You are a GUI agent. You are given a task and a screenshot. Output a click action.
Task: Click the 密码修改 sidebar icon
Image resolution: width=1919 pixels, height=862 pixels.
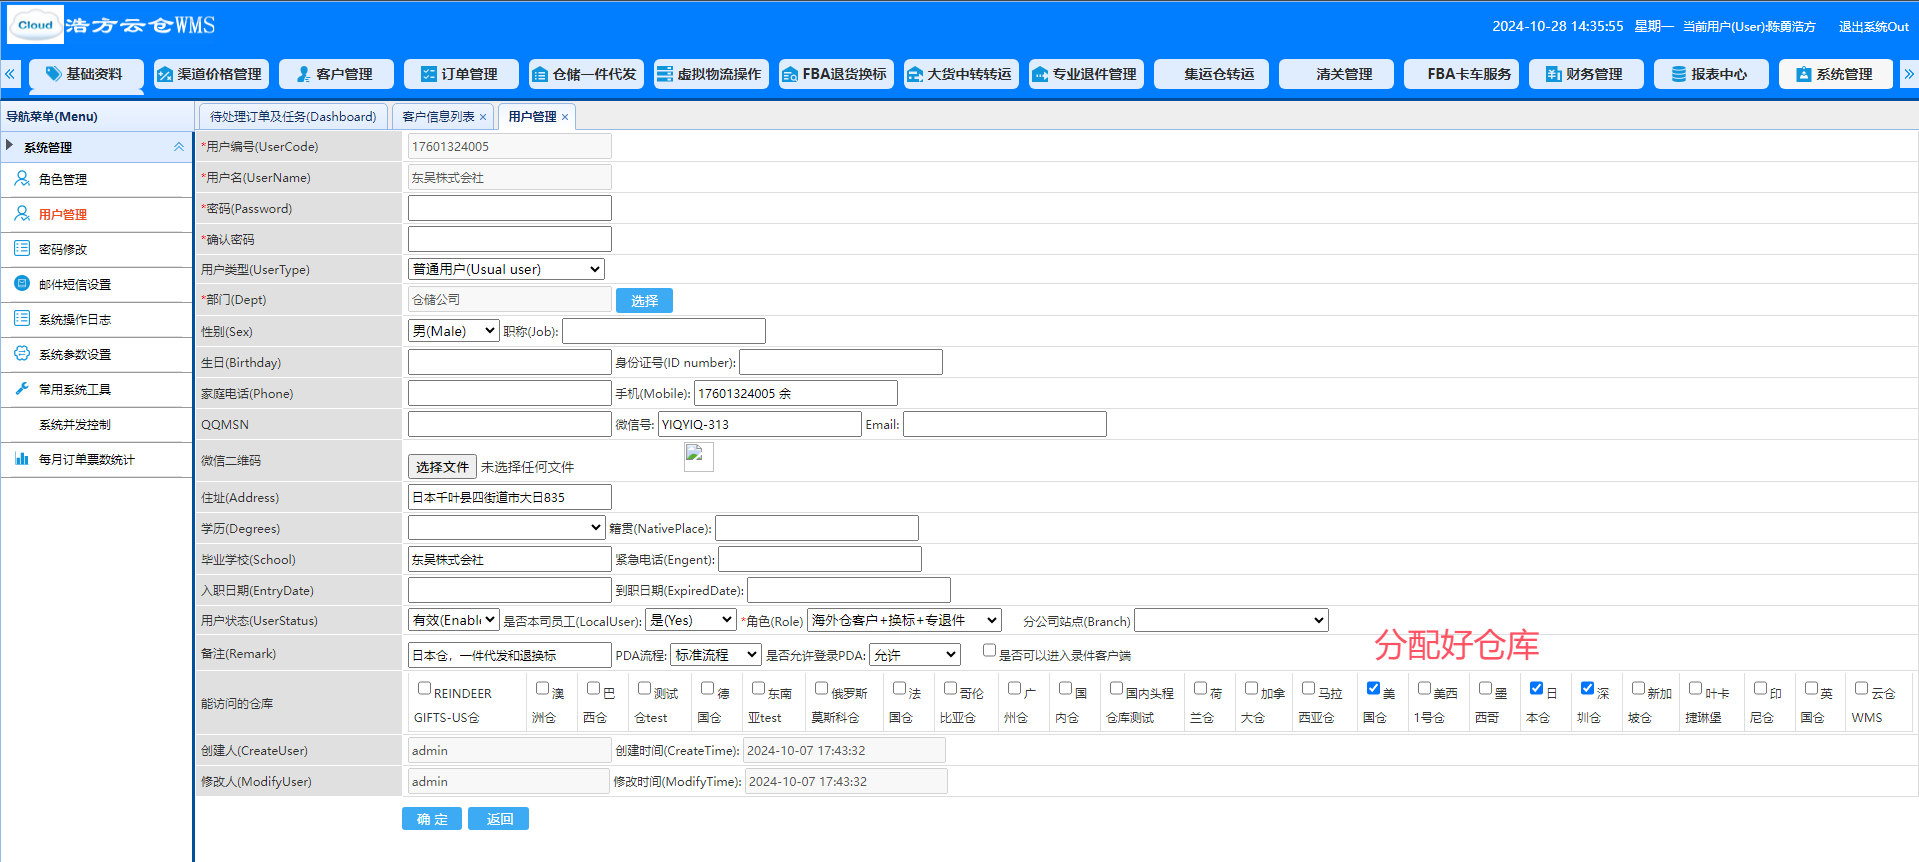[21, 249]
